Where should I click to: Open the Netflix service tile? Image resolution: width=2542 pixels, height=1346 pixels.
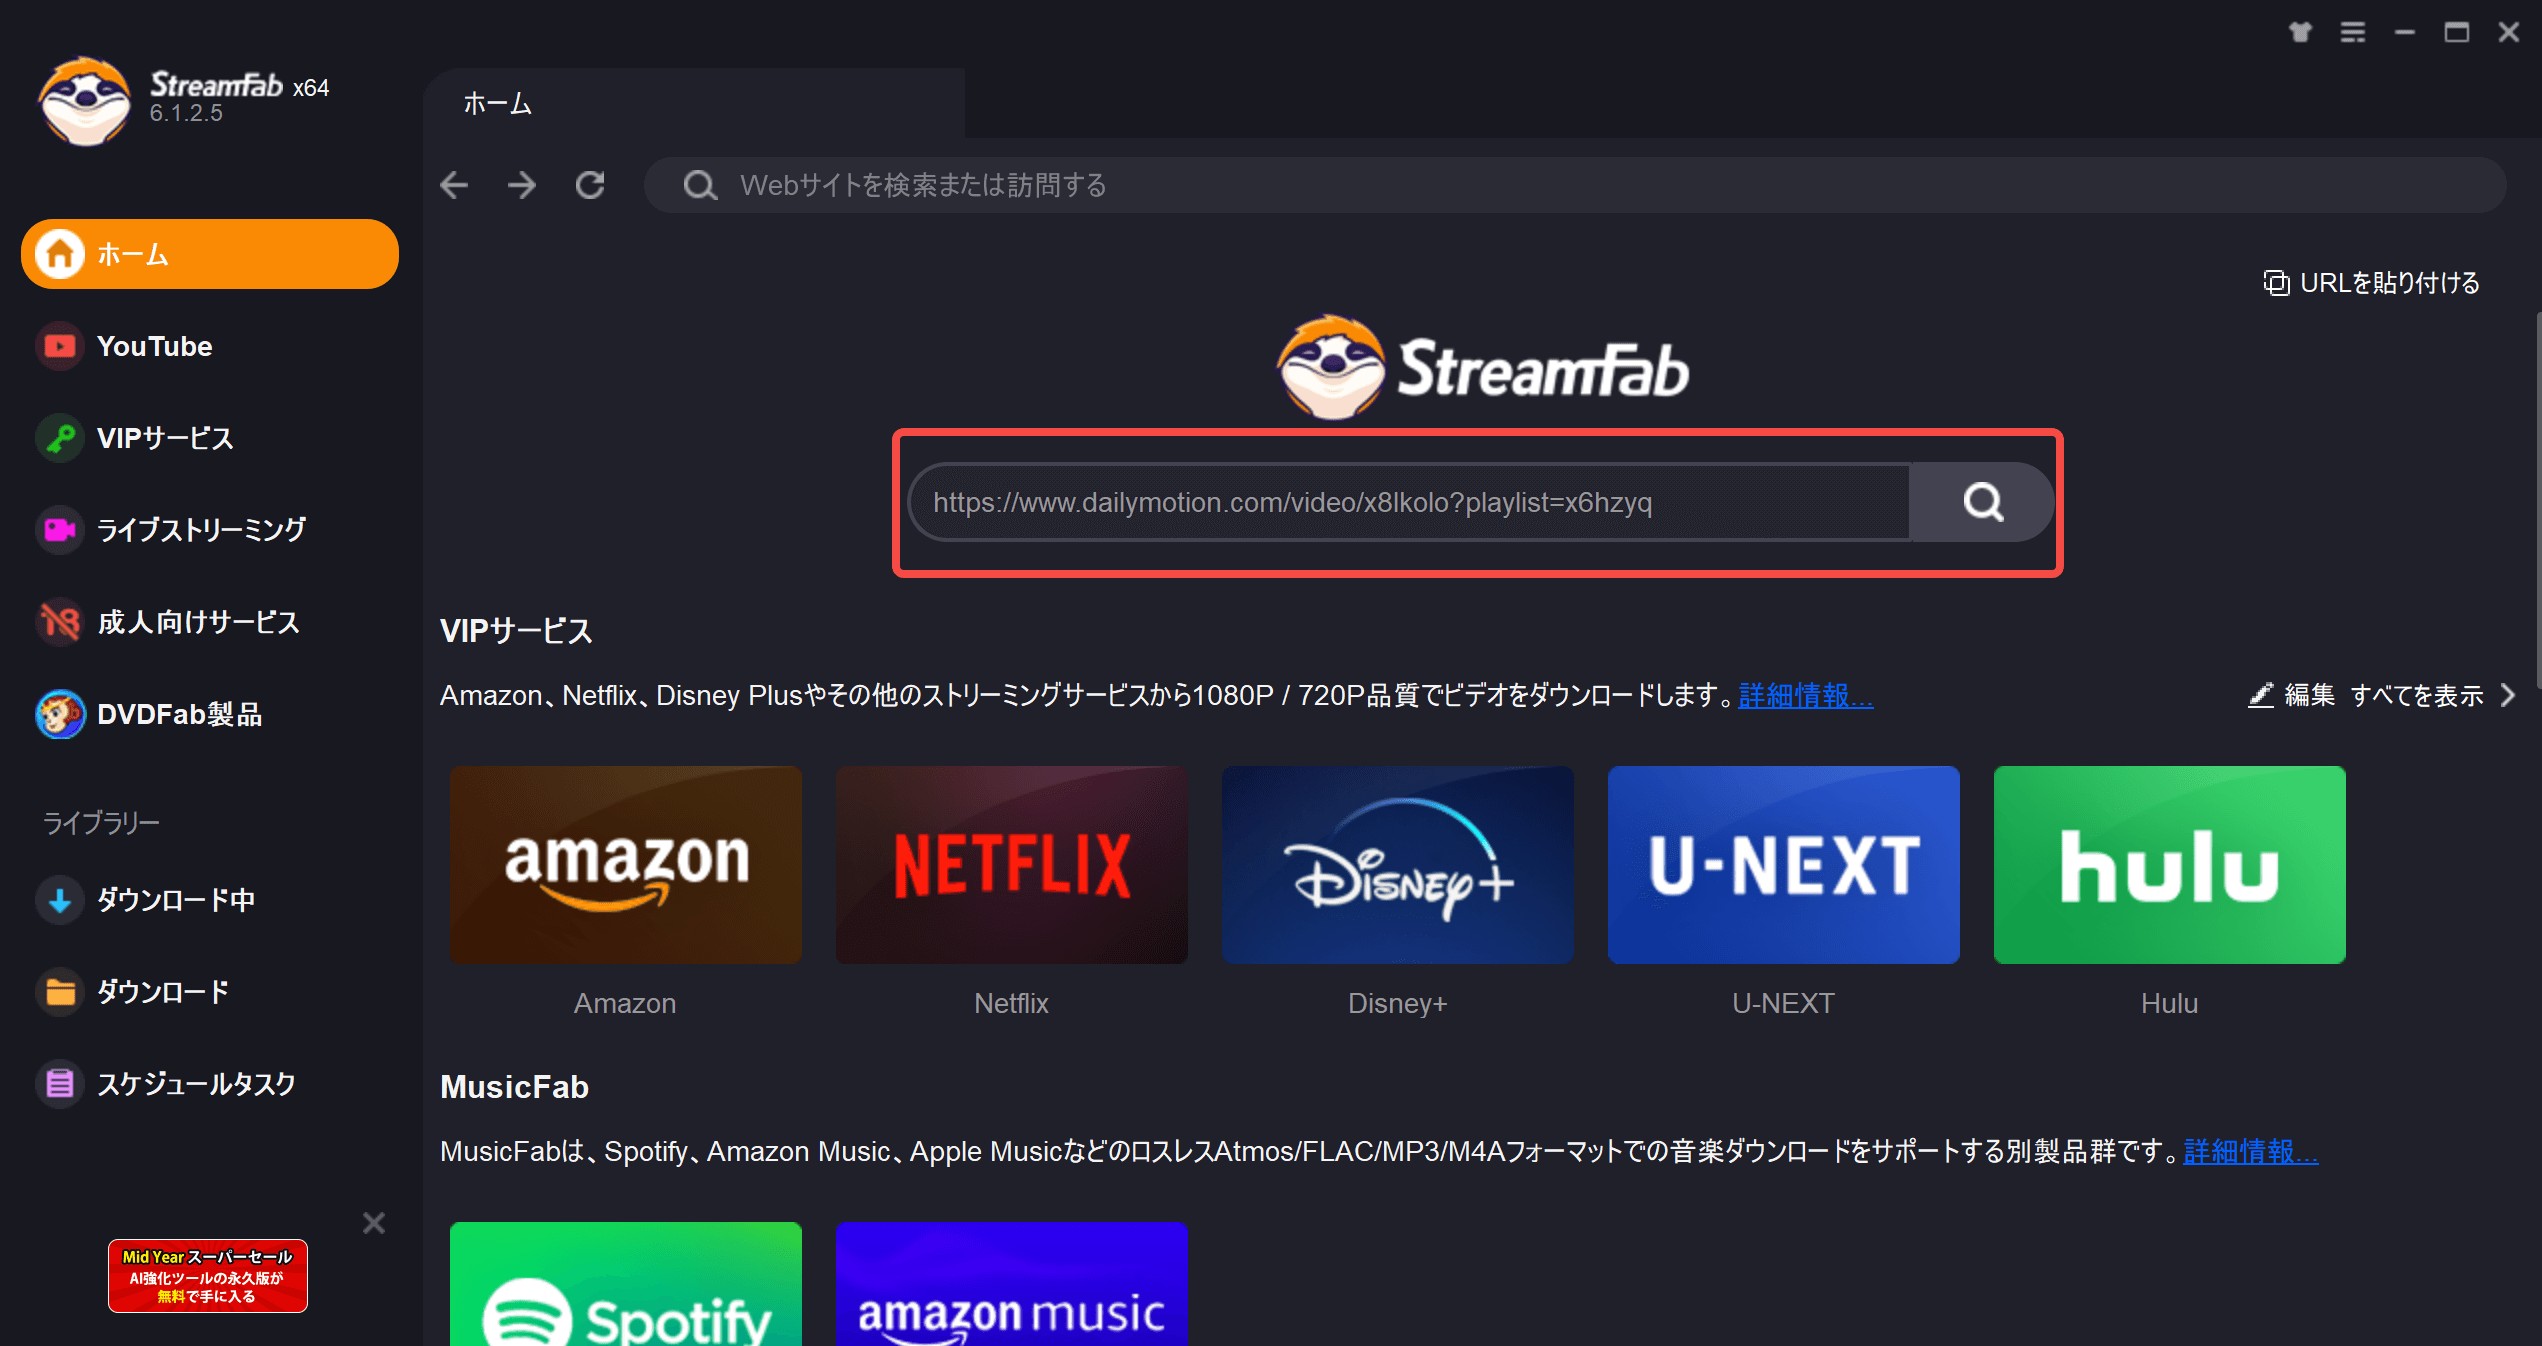tap(1011, 865)
